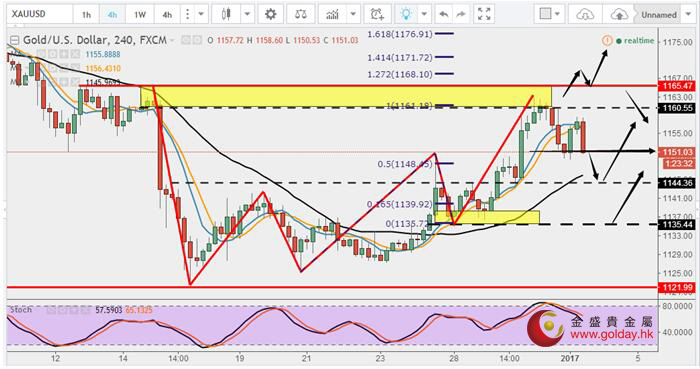This screenshot has width=700, height=369.
Task: Expand the lightbulb dropdown arrow
Action: (x=424, y=14)
